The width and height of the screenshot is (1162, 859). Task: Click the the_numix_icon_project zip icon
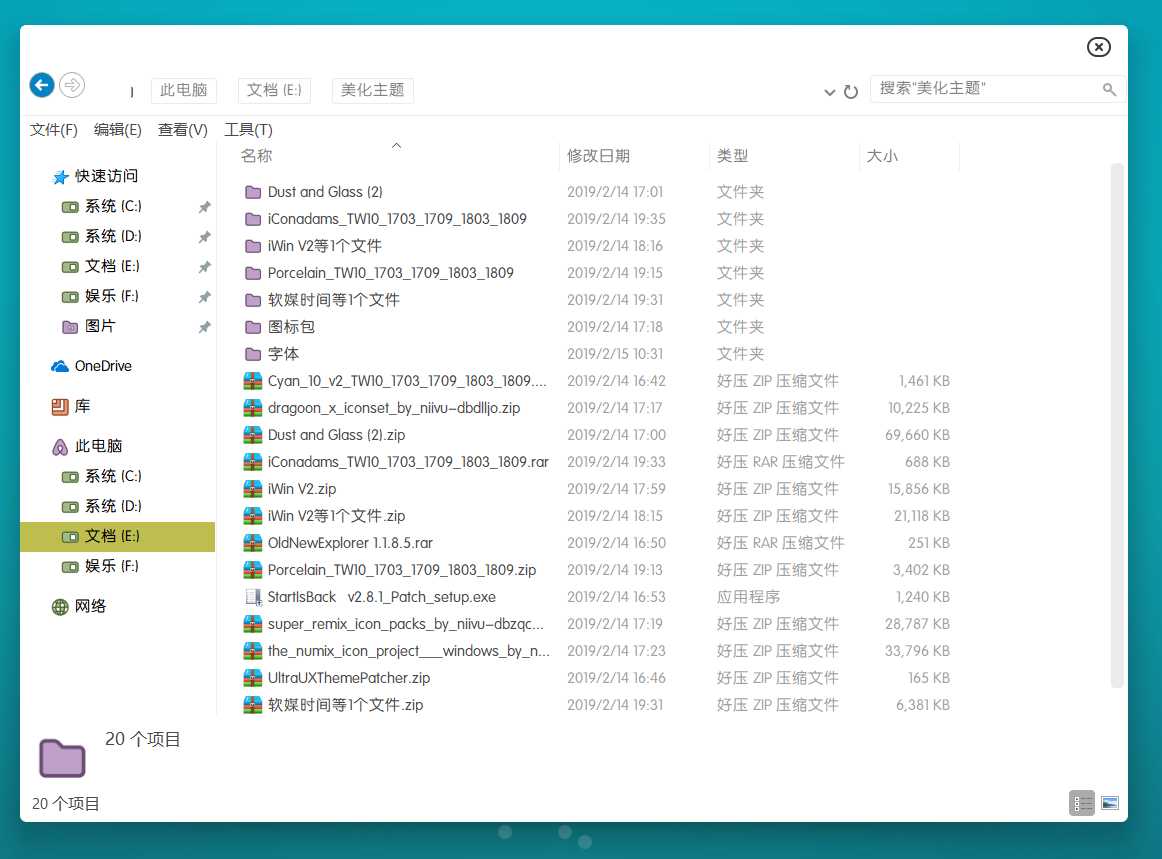coord(253,651)
